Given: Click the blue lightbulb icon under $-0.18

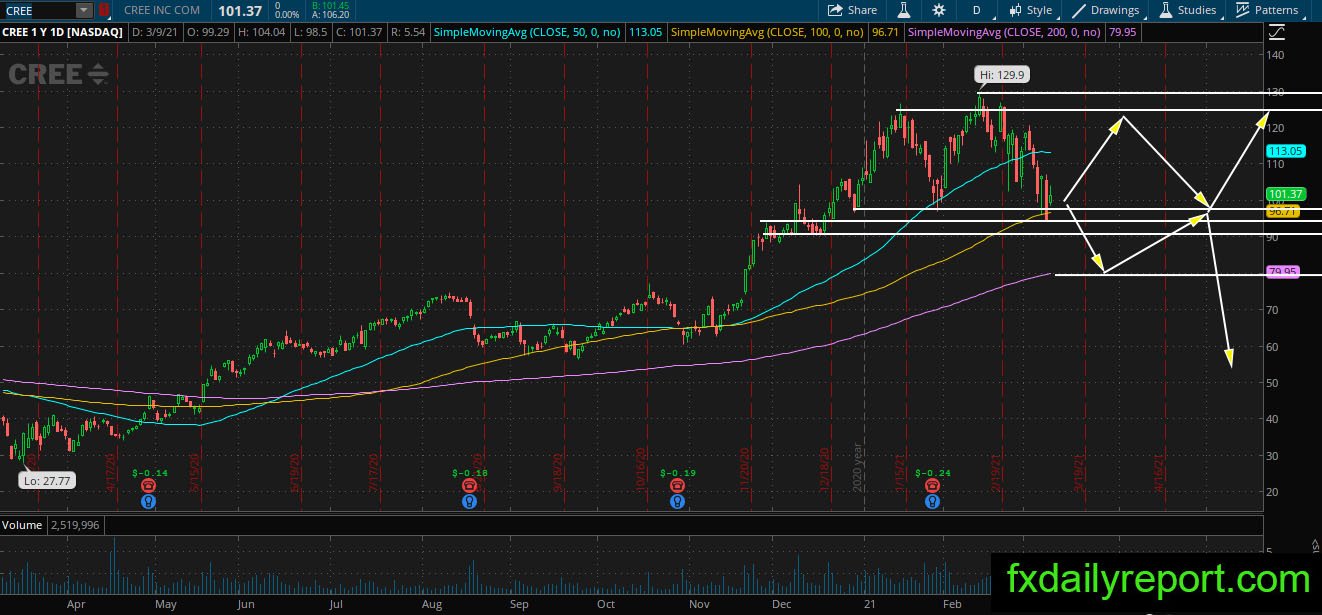Looking at the screenshot, I should click(x=469, y=501).
